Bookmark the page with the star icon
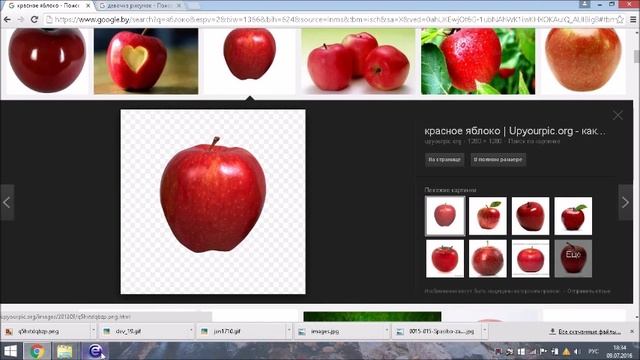The height and width of the screenshot is (360, 640). (620, 19)
